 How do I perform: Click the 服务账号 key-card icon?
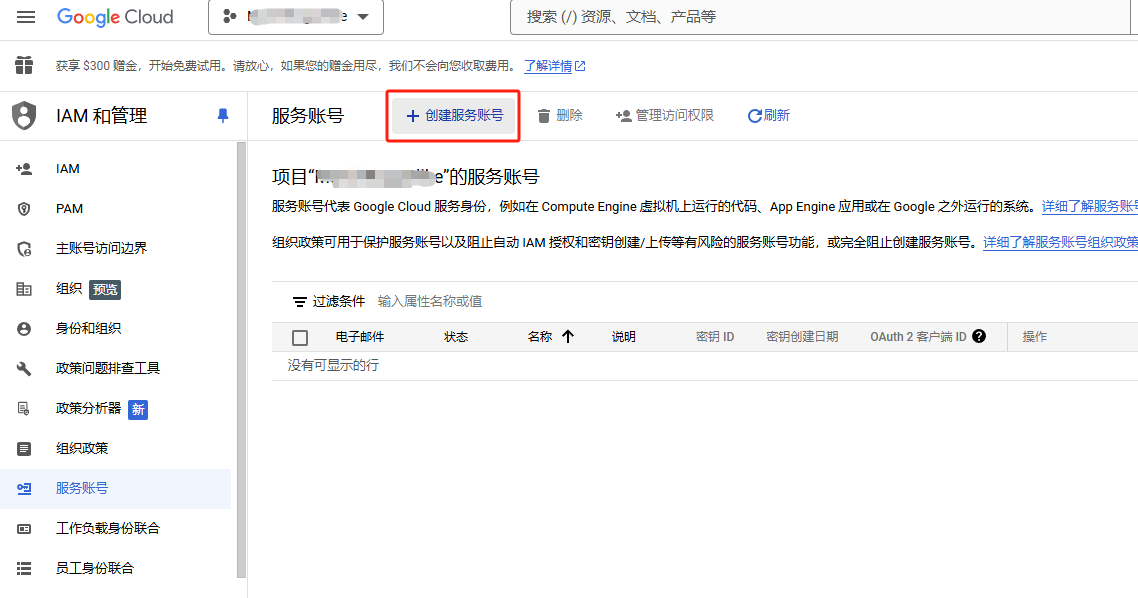(24, 488)
